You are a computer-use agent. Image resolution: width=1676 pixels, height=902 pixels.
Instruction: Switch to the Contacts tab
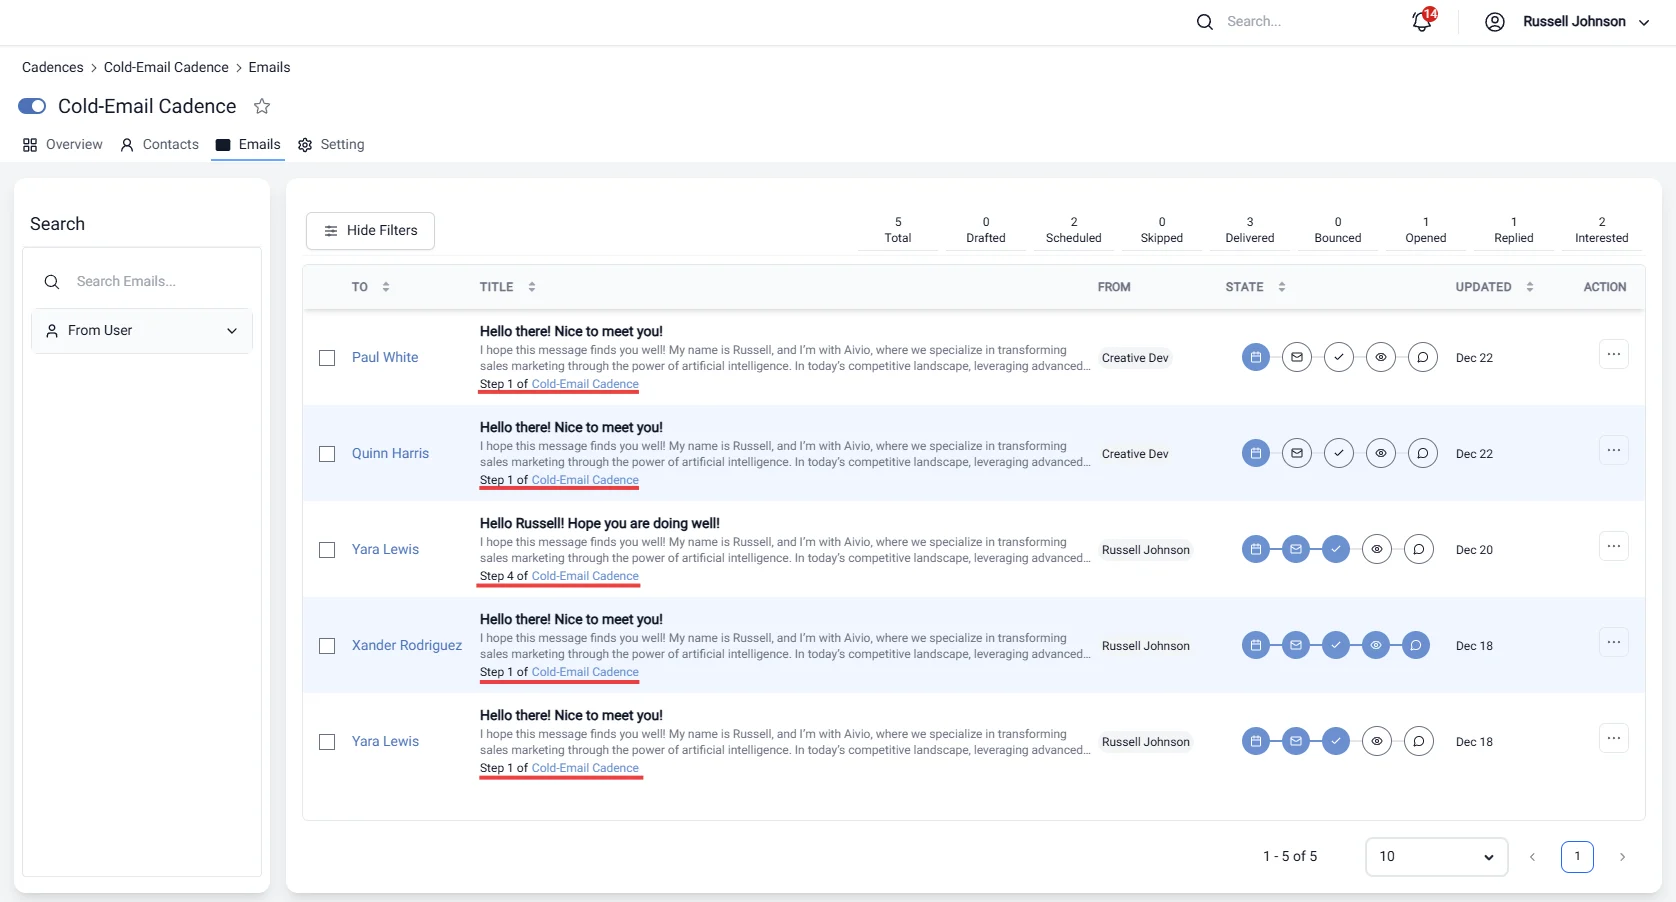pyautogui.click(x=159, y=145)
